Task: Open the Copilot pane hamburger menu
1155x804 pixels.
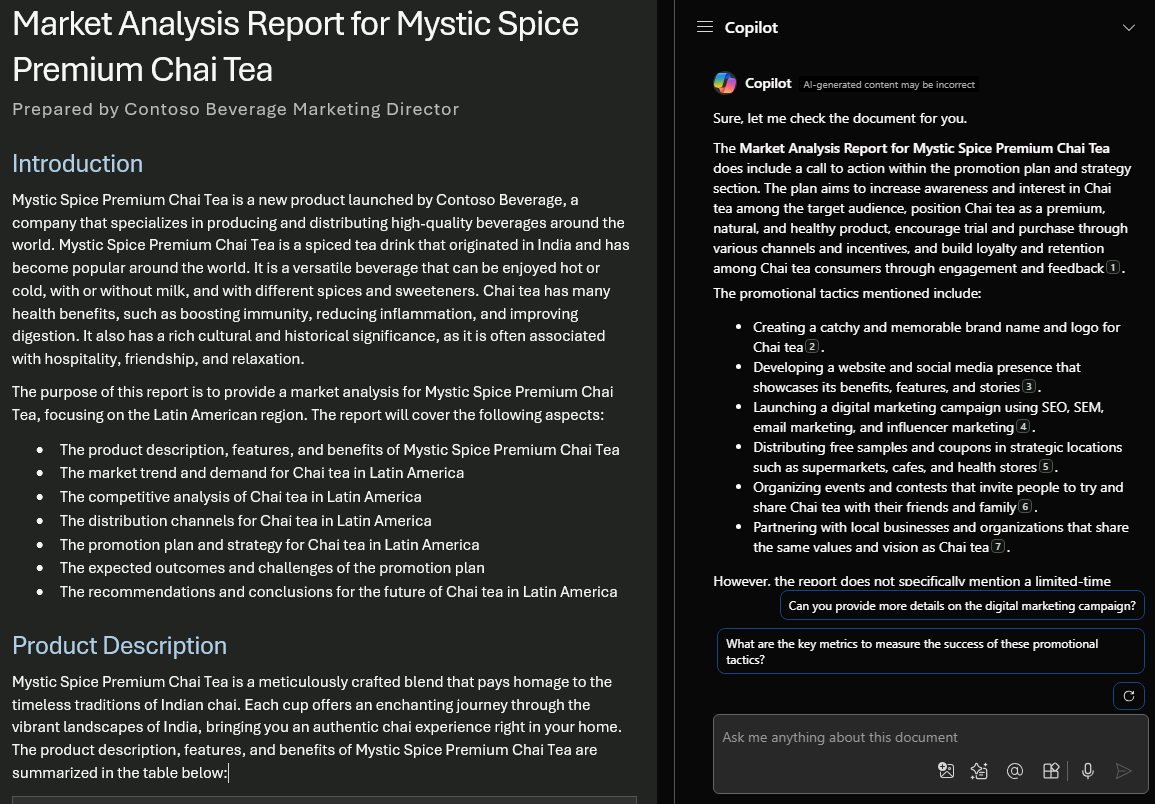Action: 704,27
